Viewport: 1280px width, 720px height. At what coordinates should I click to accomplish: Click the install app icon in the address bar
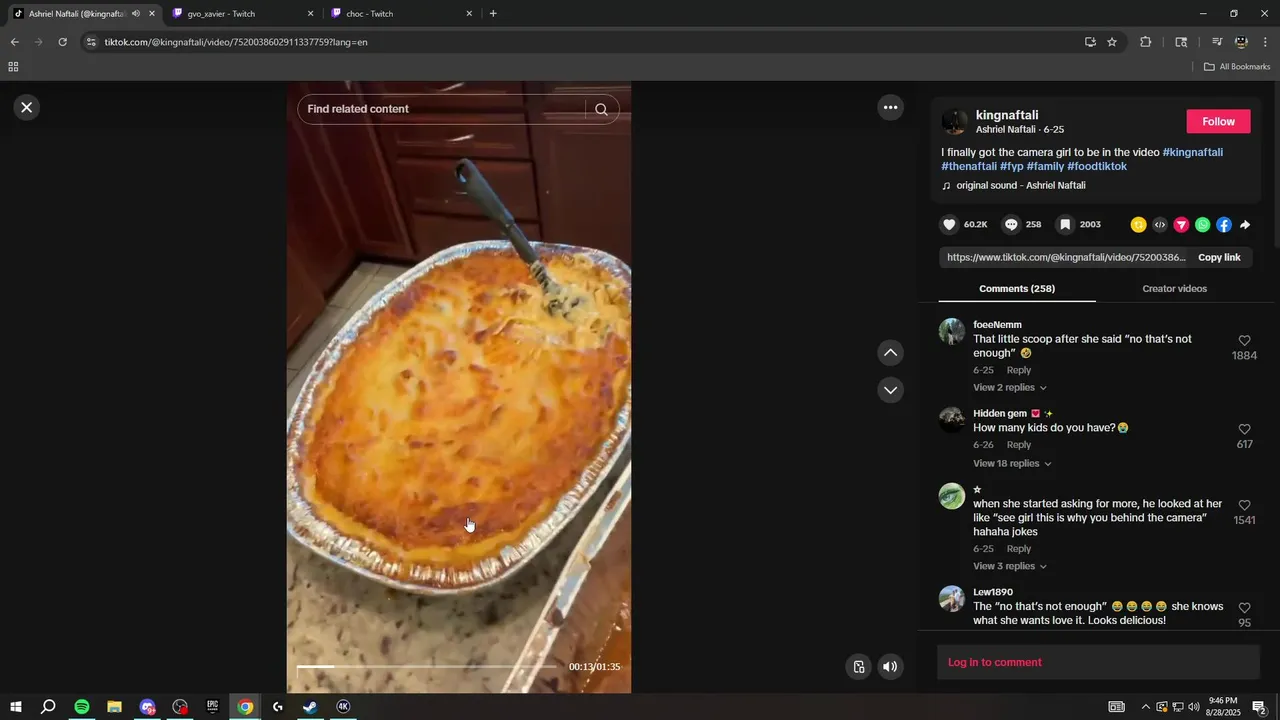coord(1090,42)
